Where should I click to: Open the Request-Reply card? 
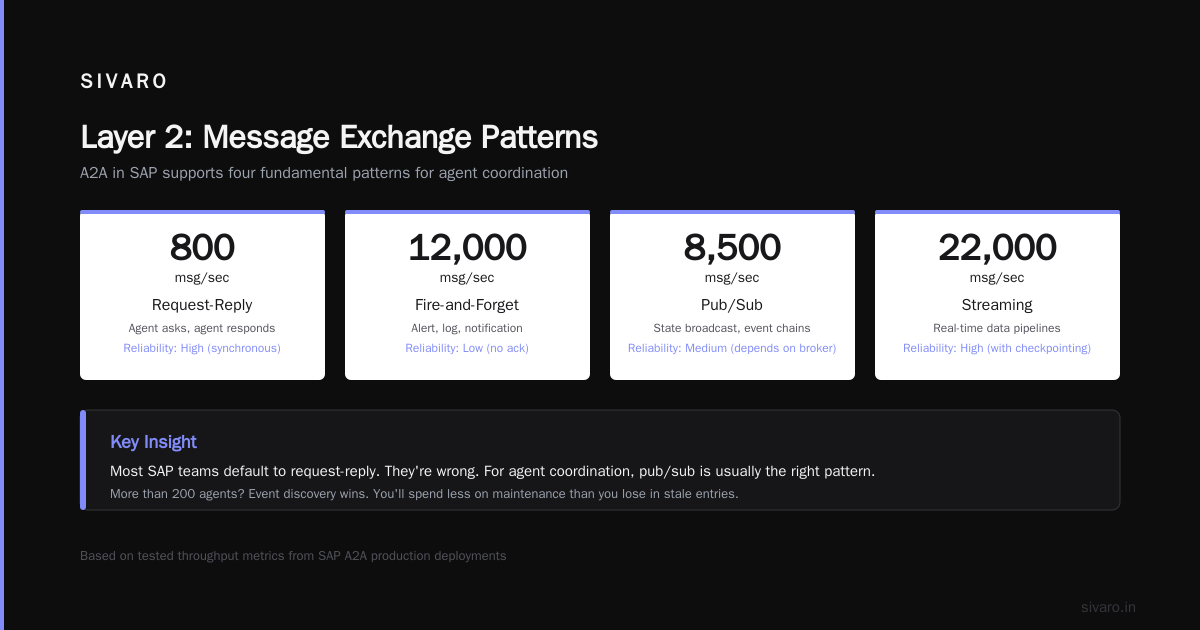[x=202, y=295]
